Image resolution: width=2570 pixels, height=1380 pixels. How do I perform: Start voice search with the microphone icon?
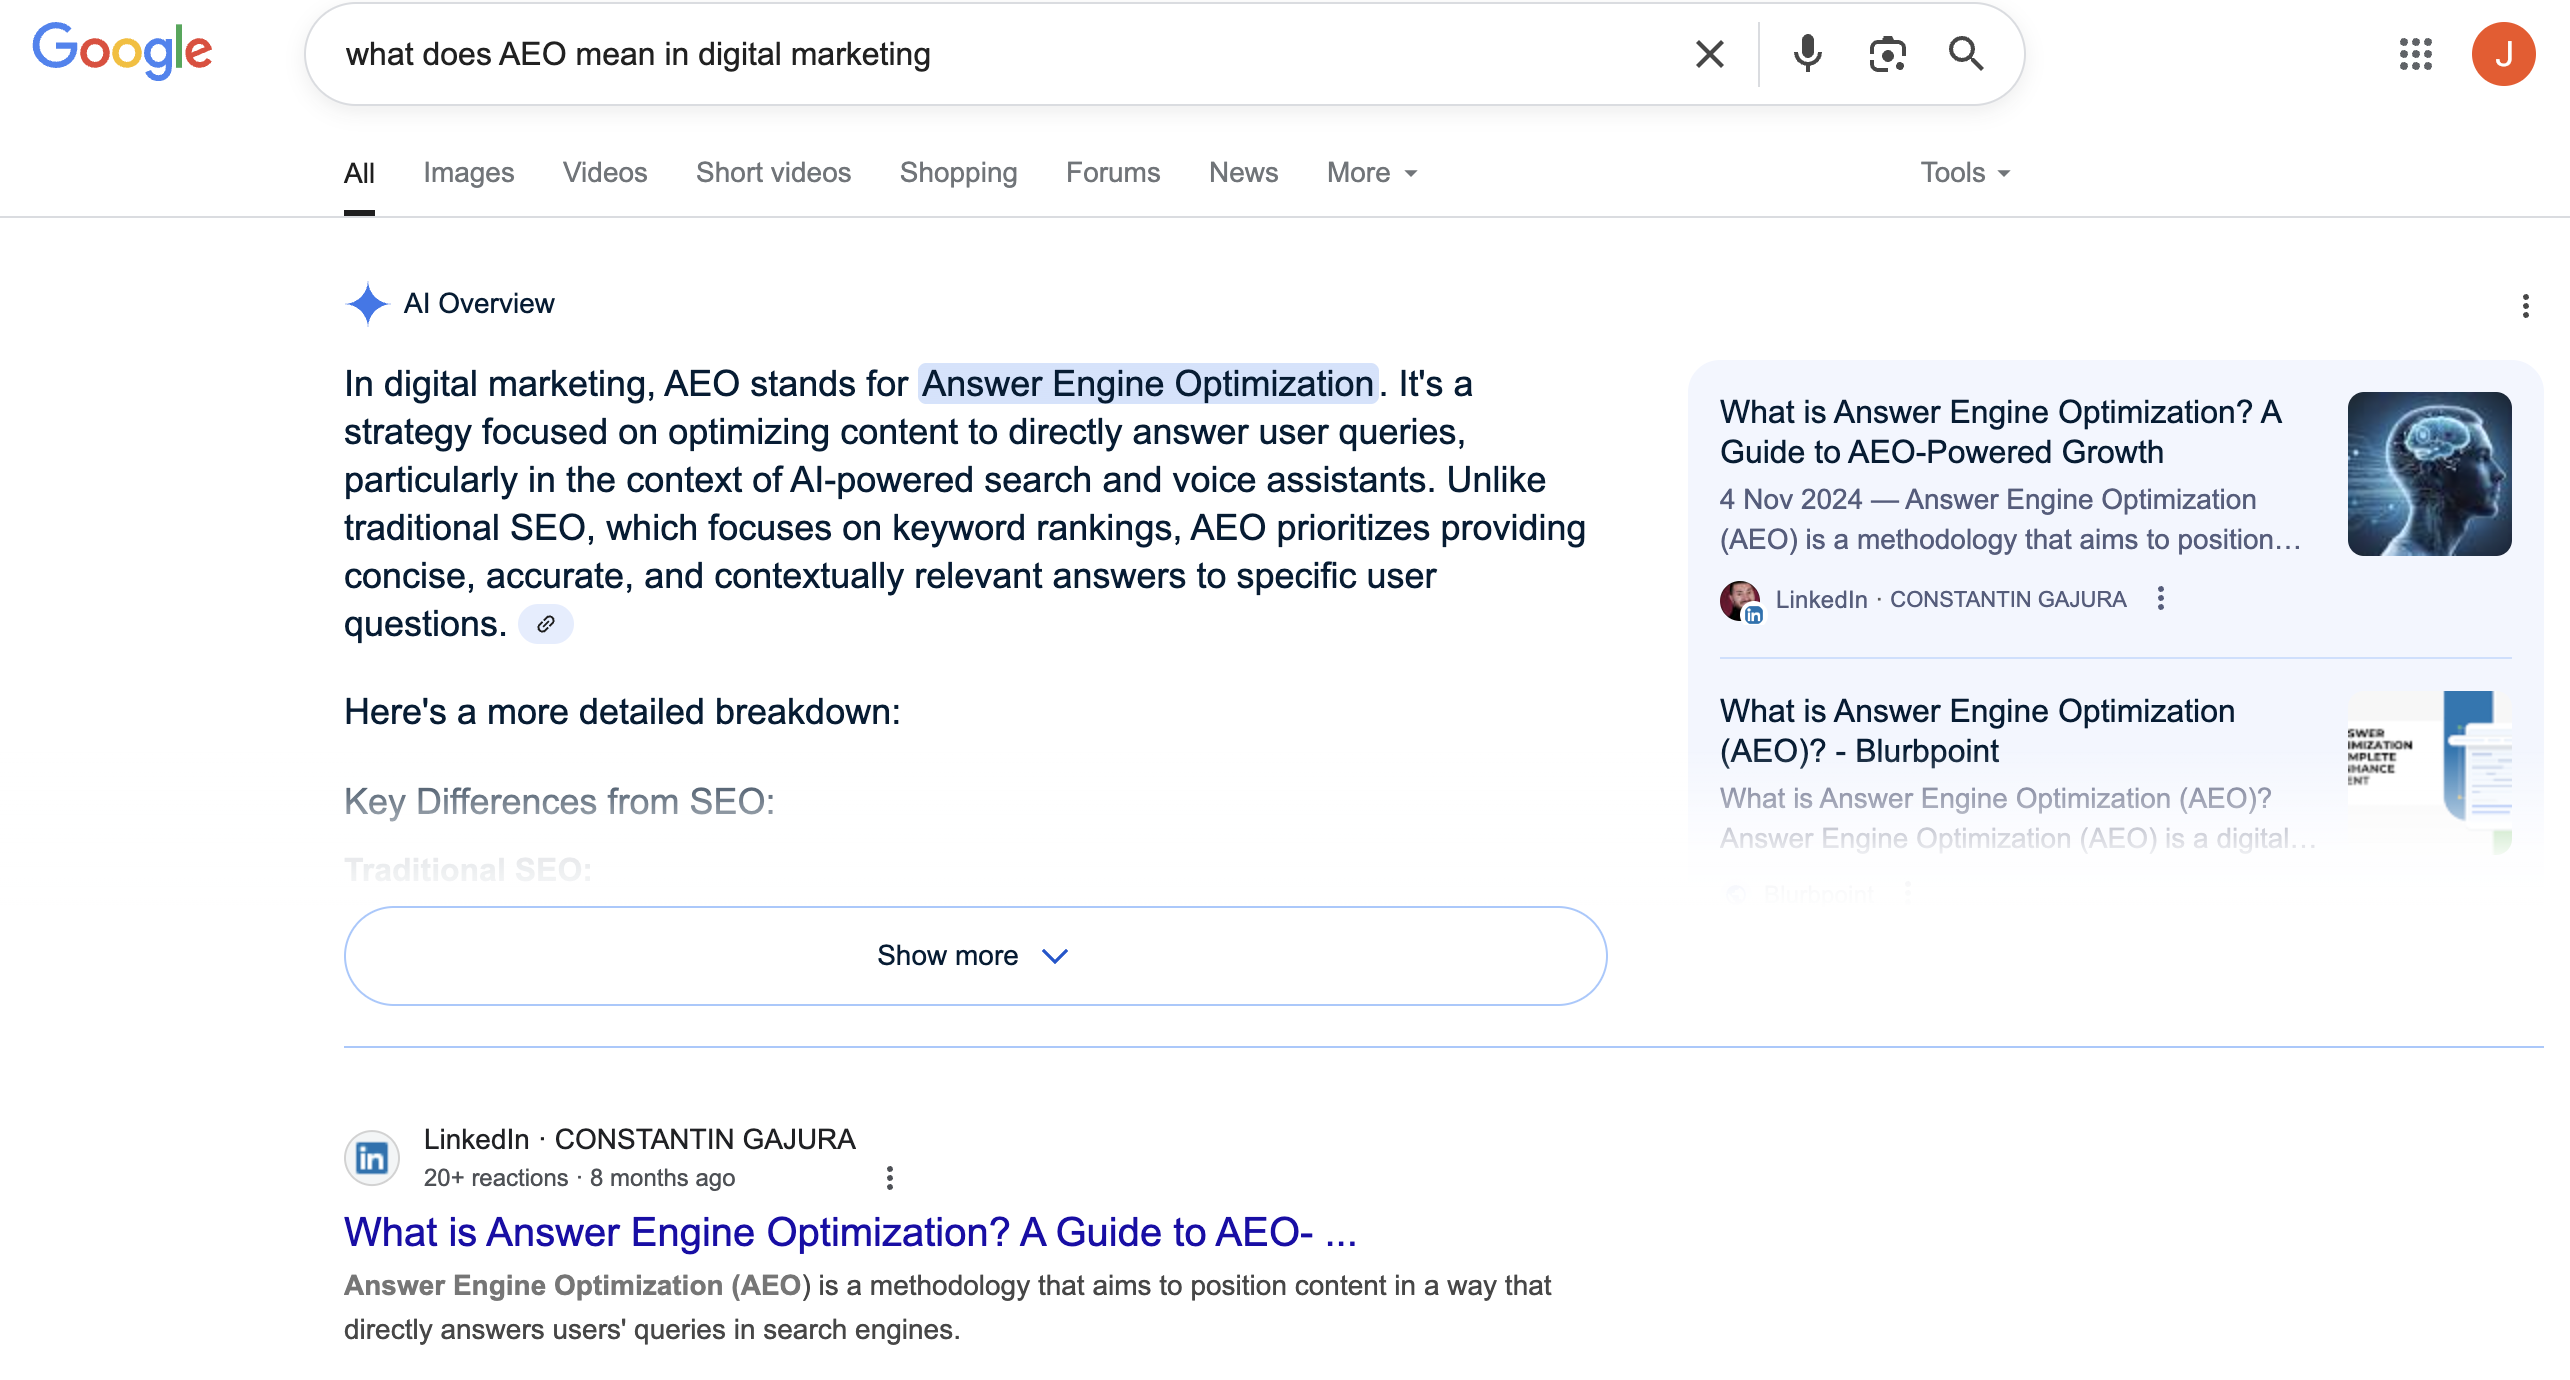(1807, 54)
